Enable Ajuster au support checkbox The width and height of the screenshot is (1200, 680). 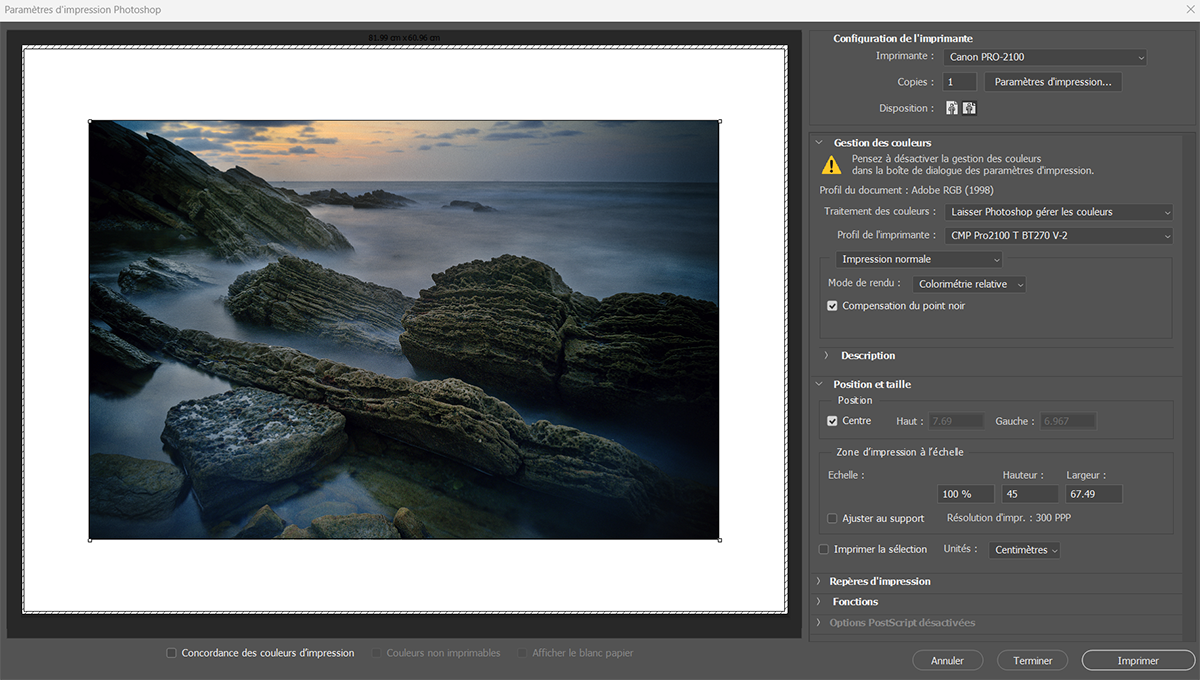[832, 518]
